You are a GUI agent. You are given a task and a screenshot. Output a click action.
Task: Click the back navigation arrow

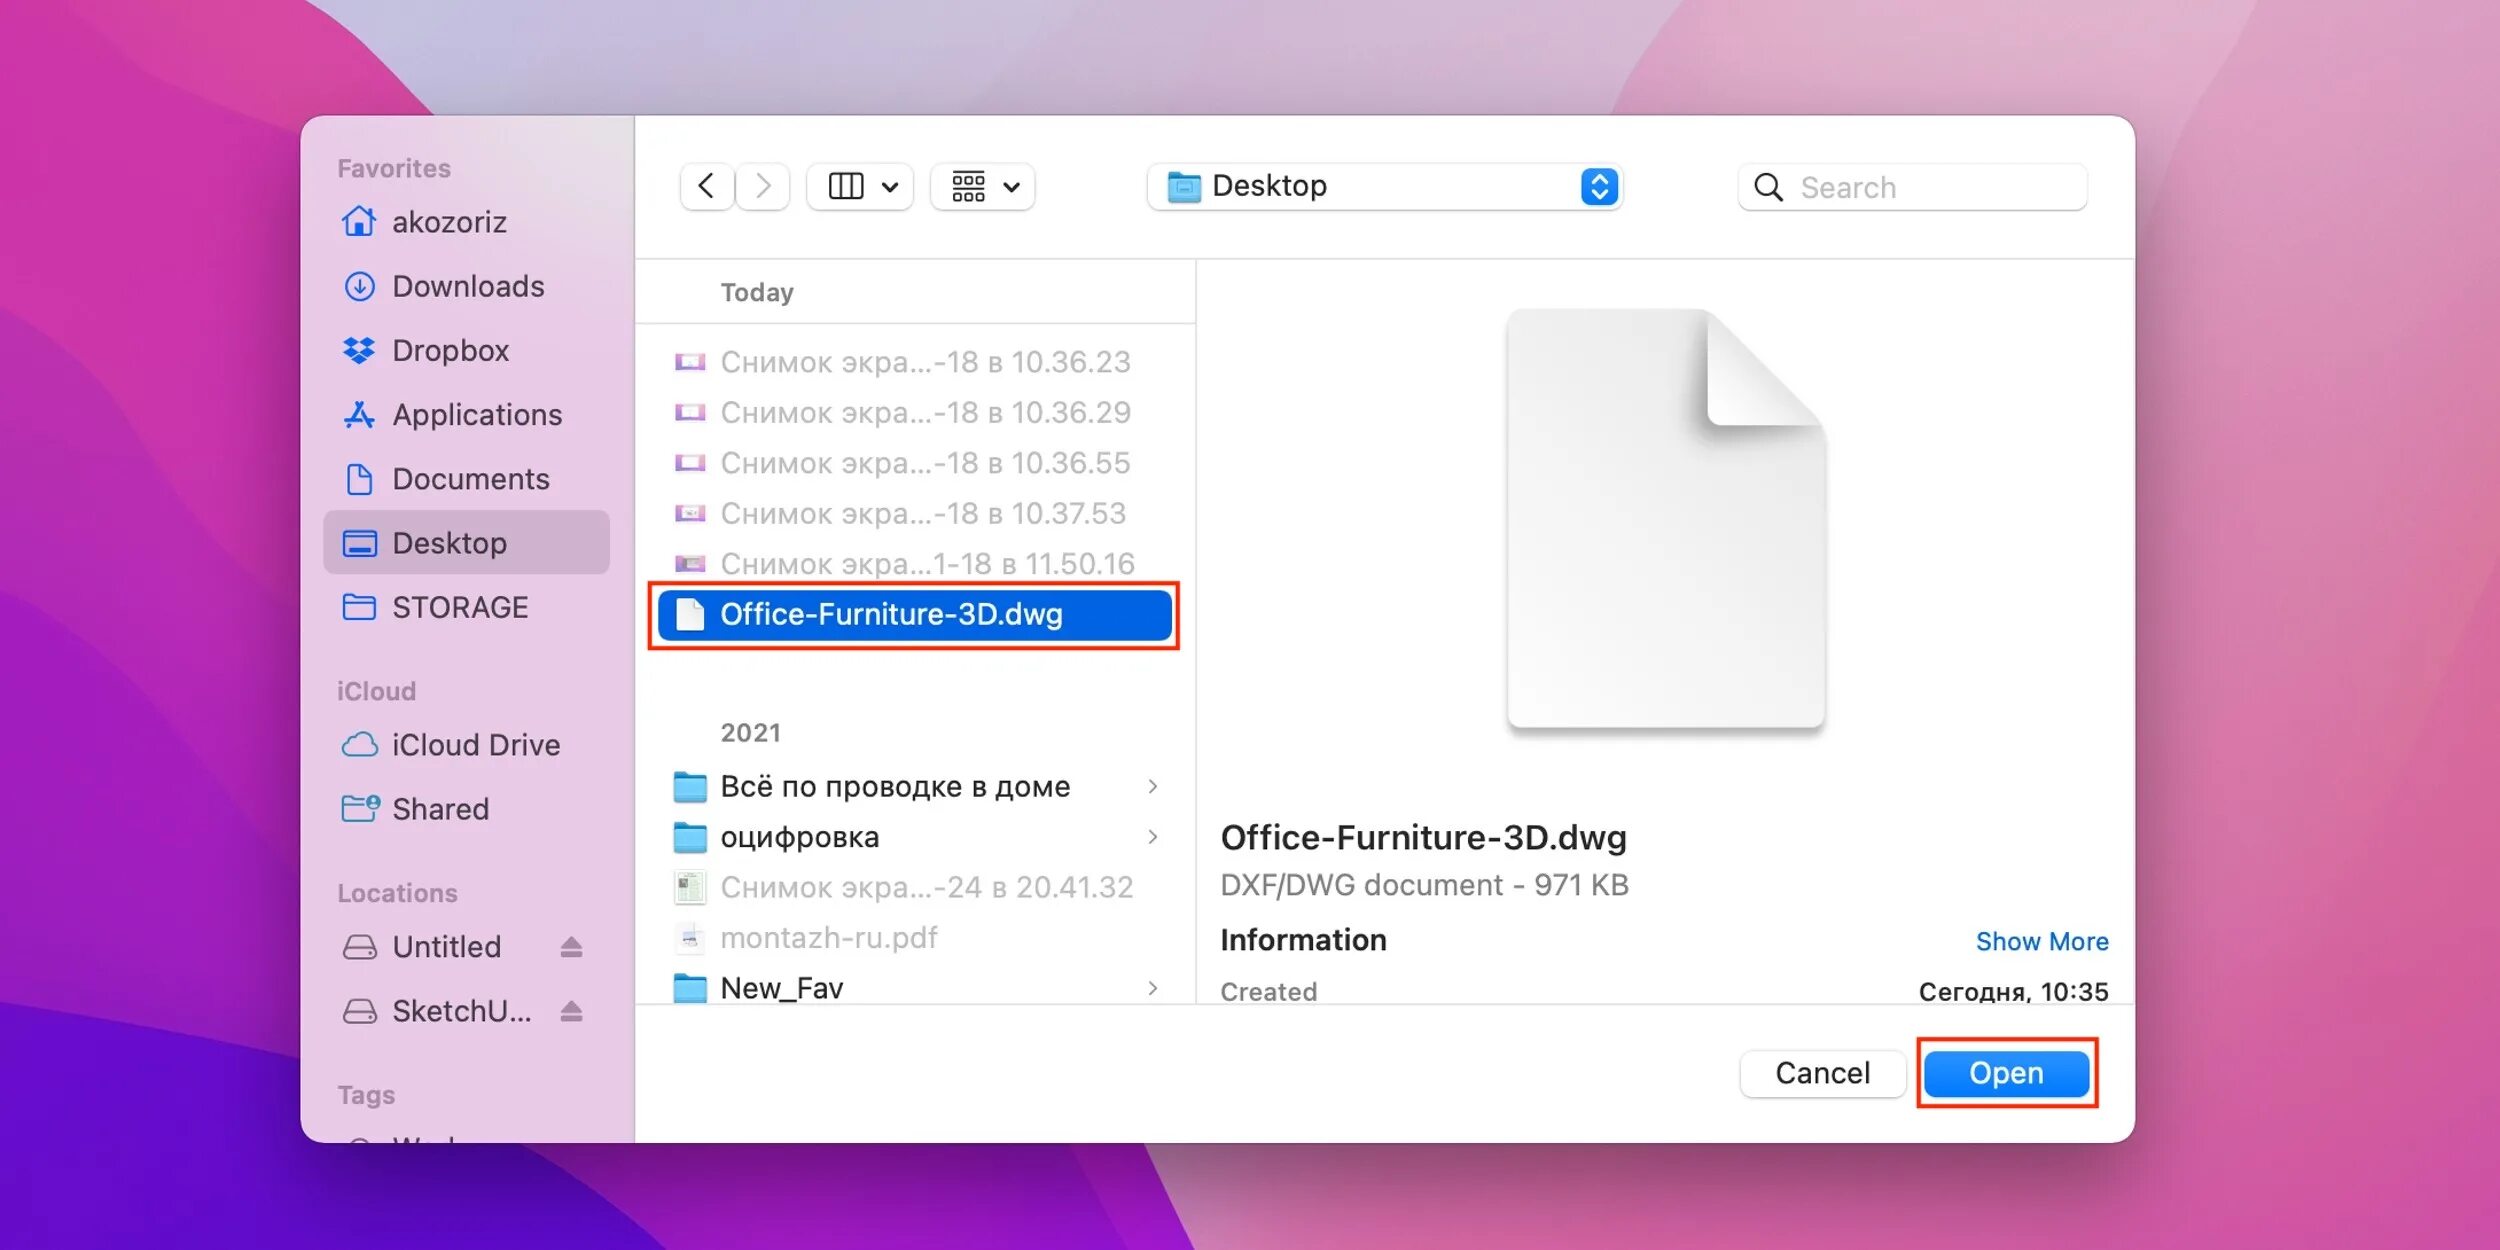(x=706, y=187)
